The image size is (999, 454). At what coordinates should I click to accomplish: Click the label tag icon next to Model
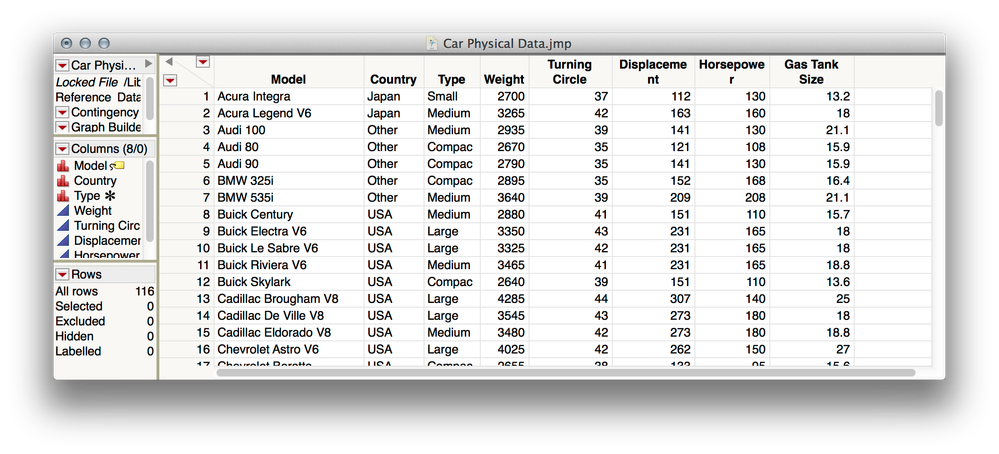(118, 166)
